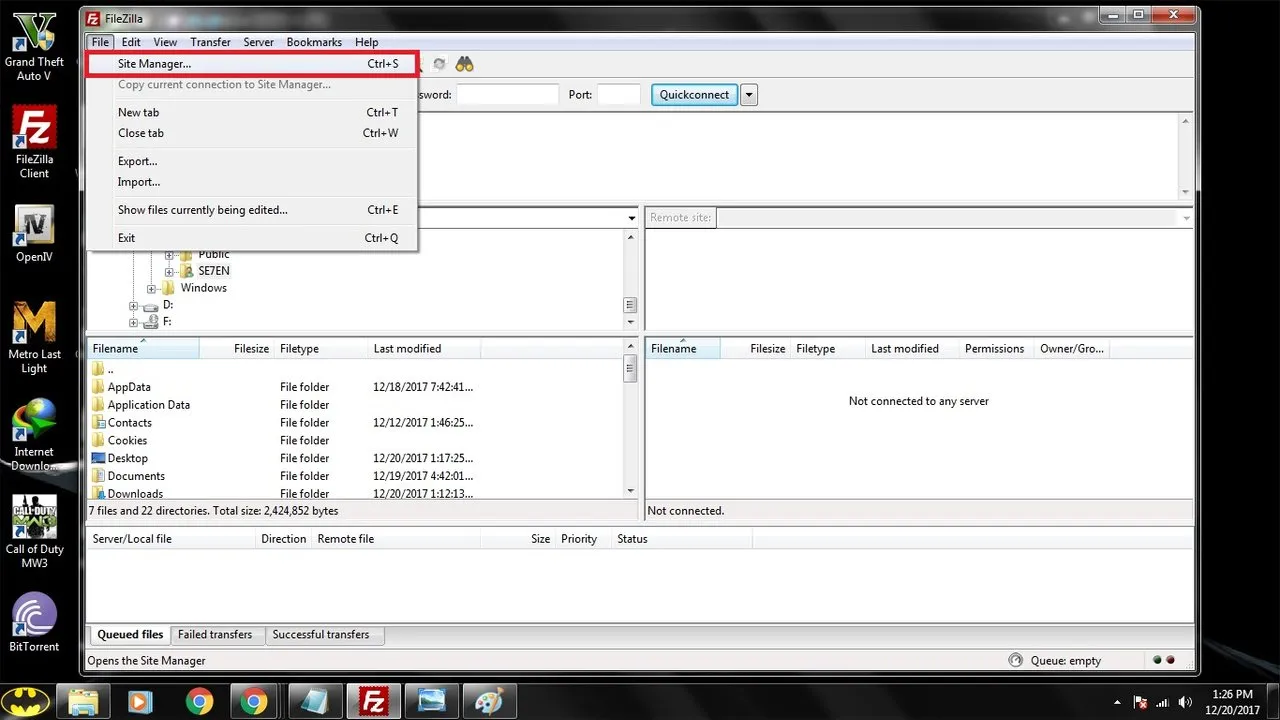Open Site Manager from the File menu

[x=252, y=64]
